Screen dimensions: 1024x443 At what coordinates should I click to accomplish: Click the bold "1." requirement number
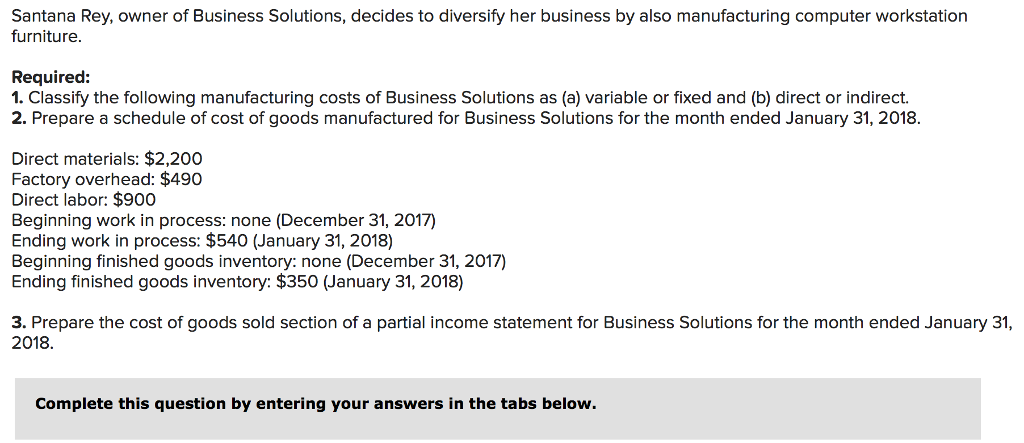pos(18,99)
